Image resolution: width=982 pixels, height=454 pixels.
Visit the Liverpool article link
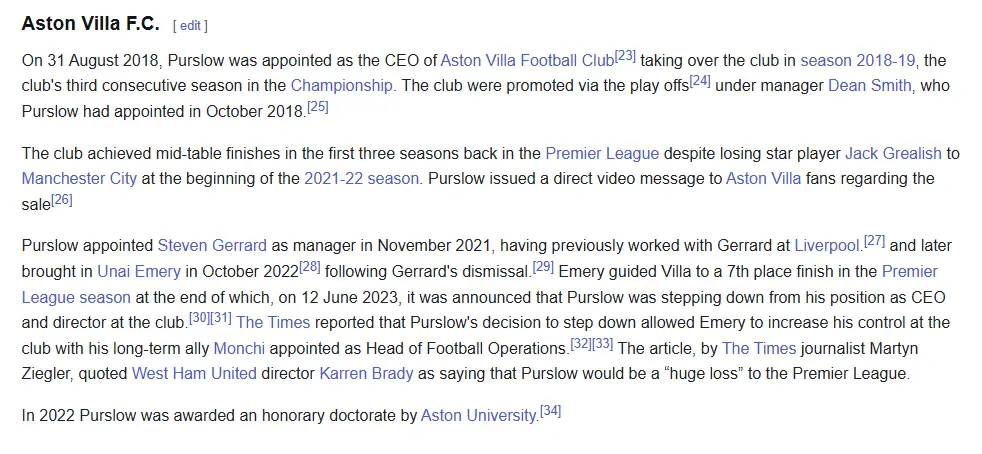point(828,245)
